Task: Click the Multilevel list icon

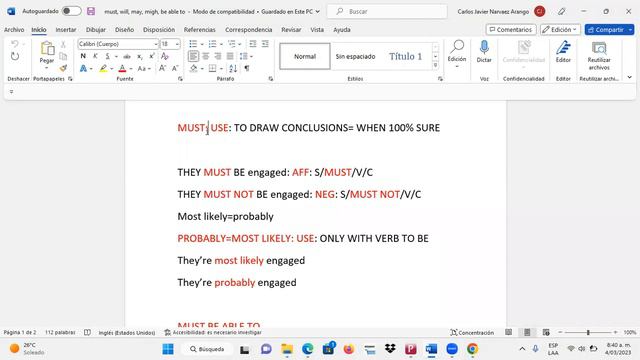Action: tap(231, 44)
